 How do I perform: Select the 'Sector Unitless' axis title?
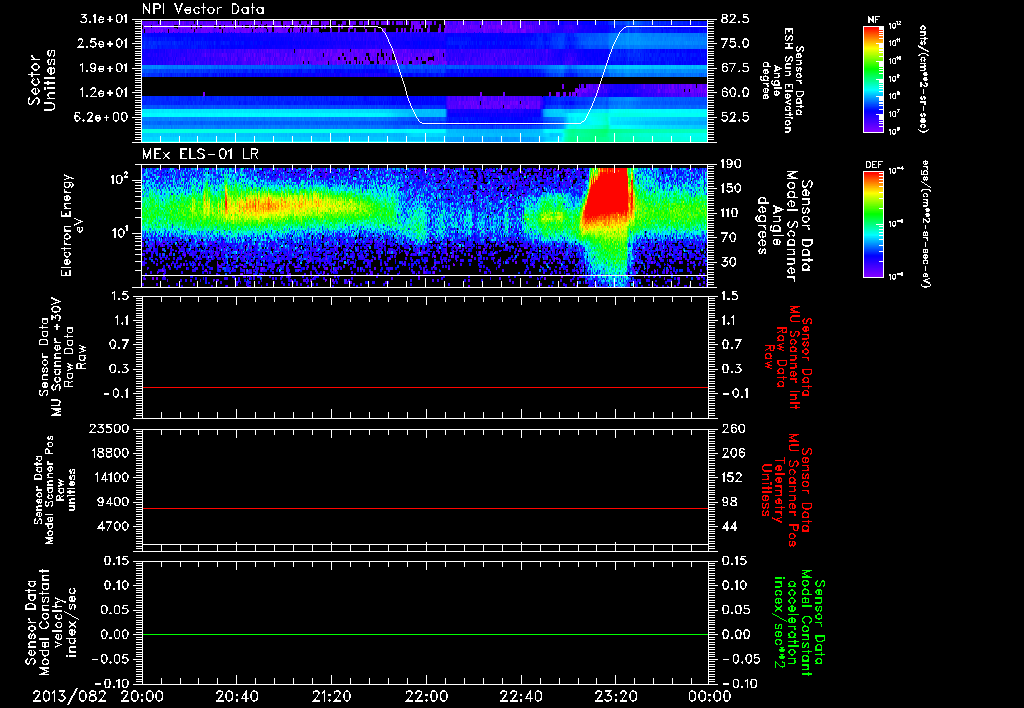click(x=42, y=80)
